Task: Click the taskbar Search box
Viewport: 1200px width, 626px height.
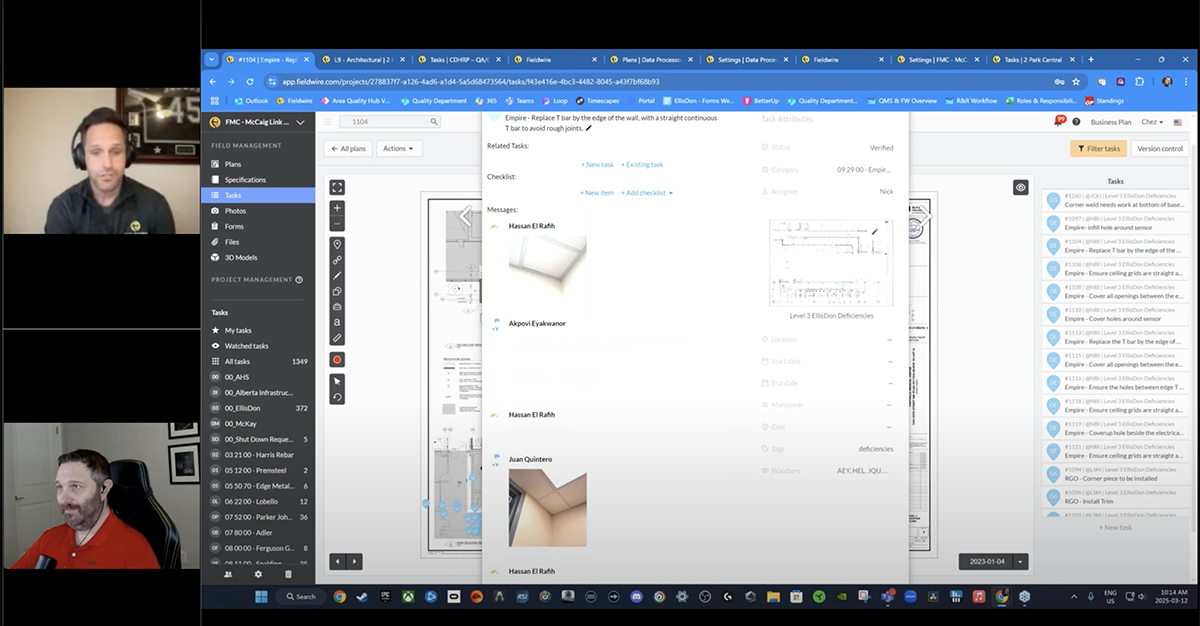Action: click(x=300, y=596)
